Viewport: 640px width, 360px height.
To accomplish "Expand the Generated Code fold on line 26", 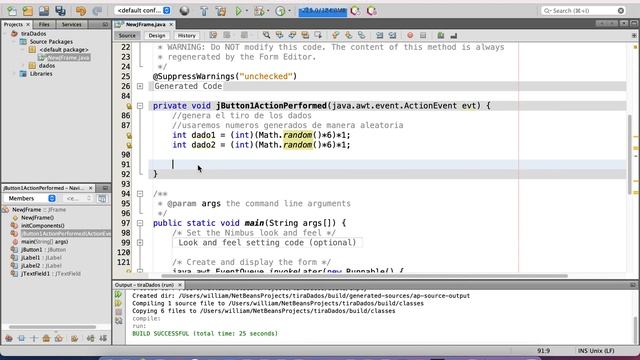I will (x=140, y=86).
